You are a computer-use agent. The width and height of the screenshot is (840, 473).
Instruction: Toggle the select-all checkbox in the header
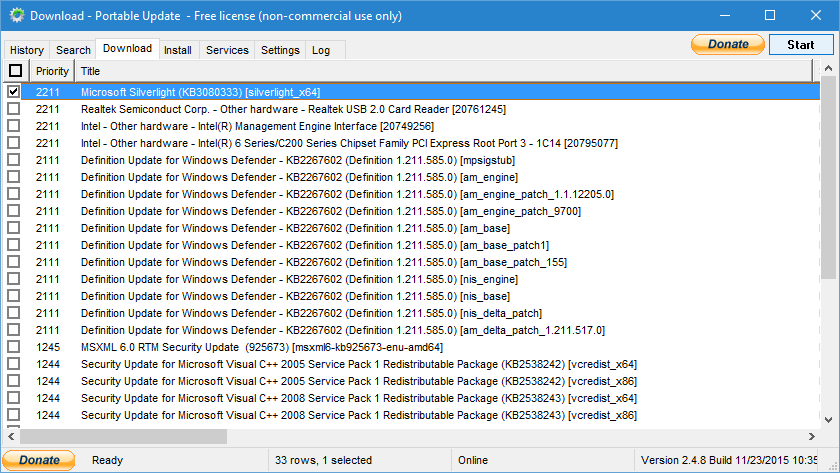point(15,71)
